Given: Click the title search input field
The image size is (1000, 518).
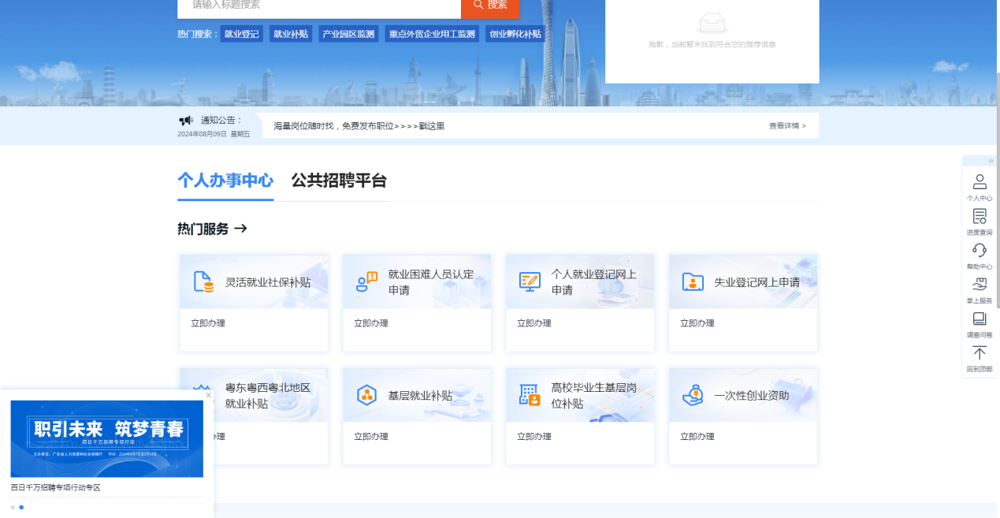Looking at the screenshot, I should 318,5.
